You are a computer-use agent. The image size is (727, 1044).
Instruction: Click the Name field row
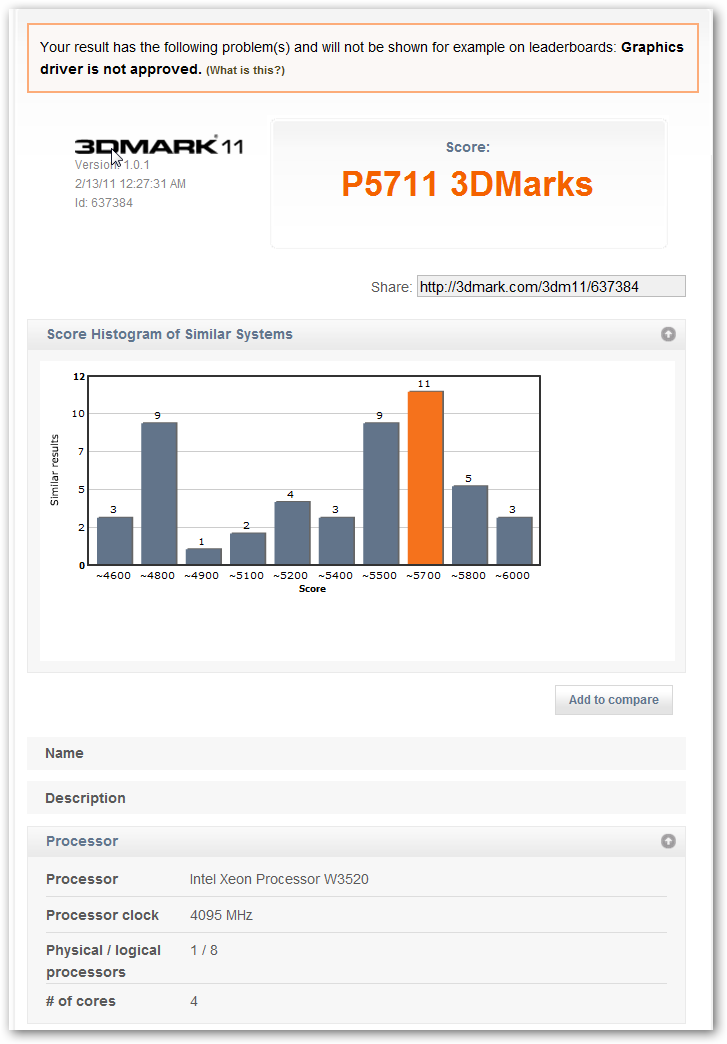356,753
